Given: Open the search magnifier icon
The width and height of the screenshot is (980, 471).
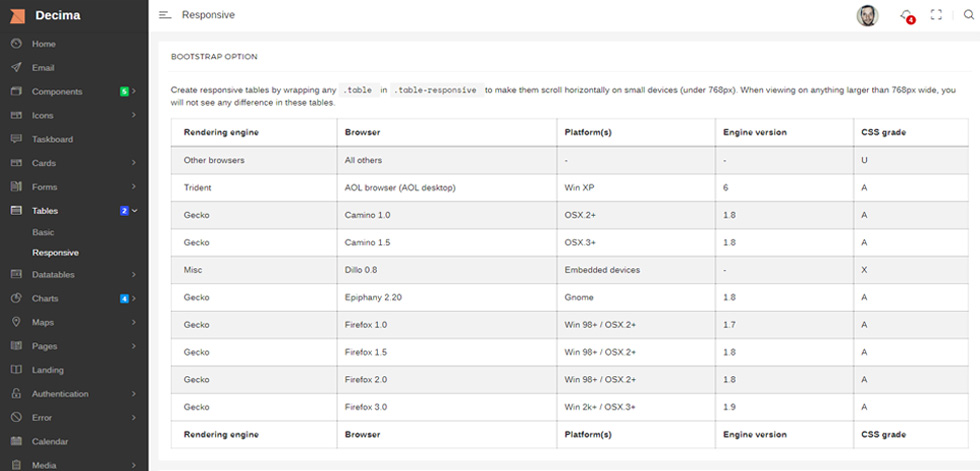Looking at the screenshot, I should point(969,15).
